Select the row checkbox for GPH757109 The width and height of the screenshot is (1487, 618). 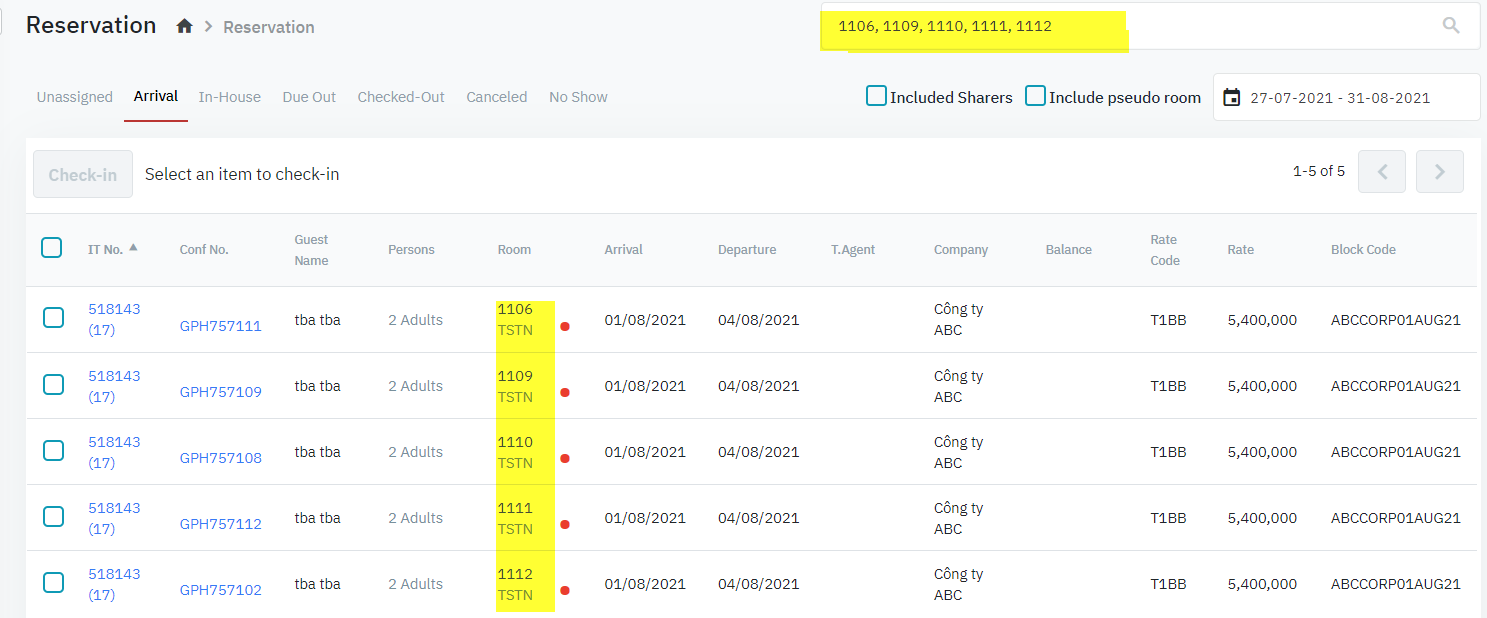coord(53,385)
